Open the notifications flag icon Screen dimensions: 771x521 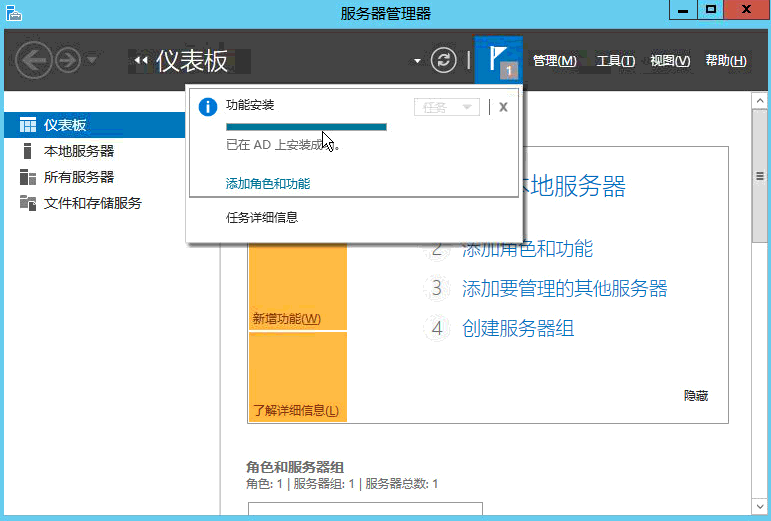498,60
